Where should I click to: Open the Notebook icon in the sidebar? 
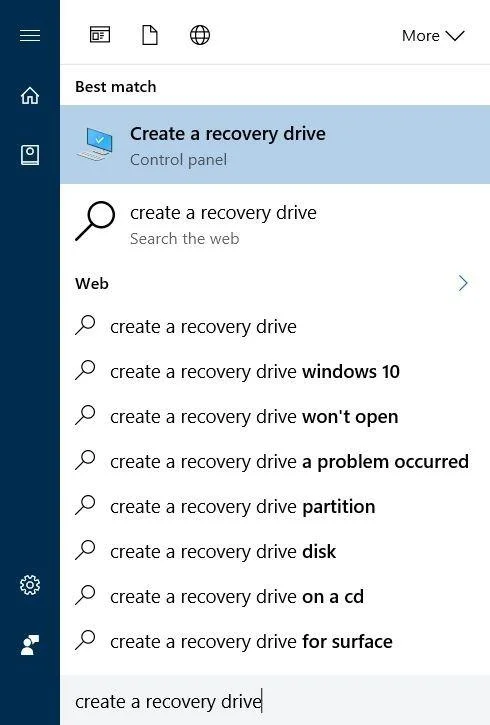pos(30,154)
